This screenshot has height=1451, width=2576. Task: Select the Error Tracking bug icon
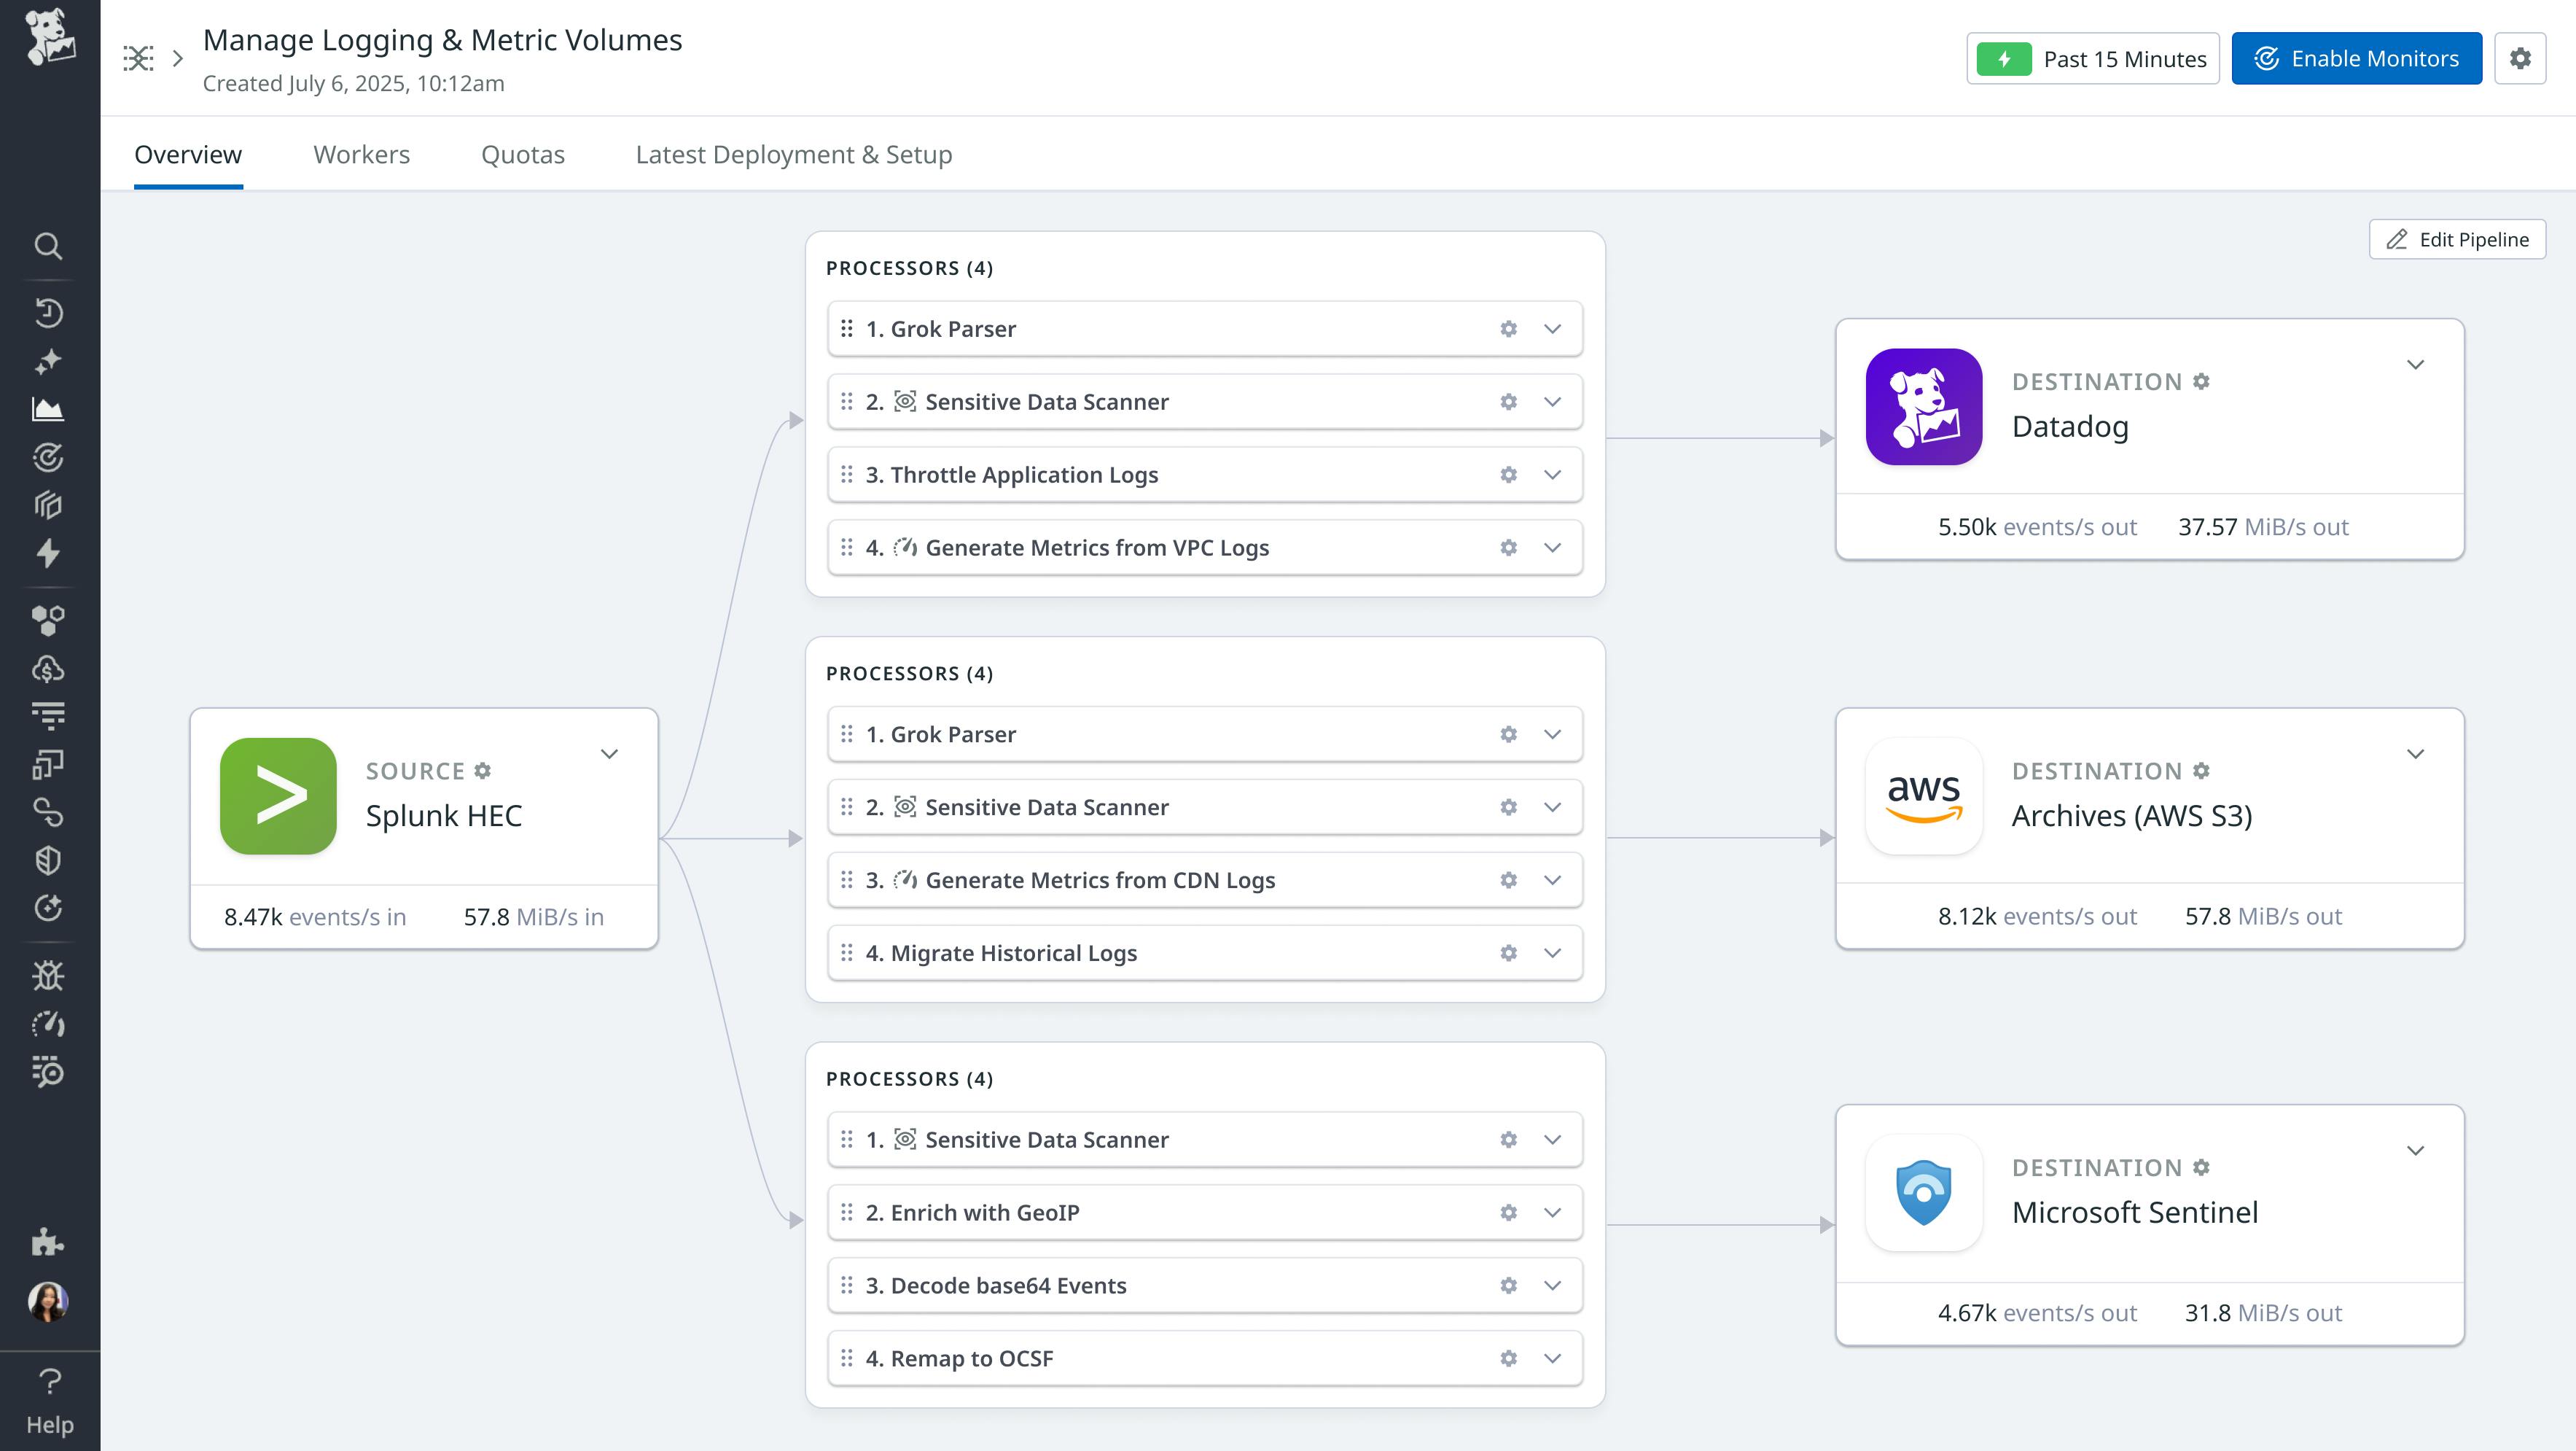point(49,976)
